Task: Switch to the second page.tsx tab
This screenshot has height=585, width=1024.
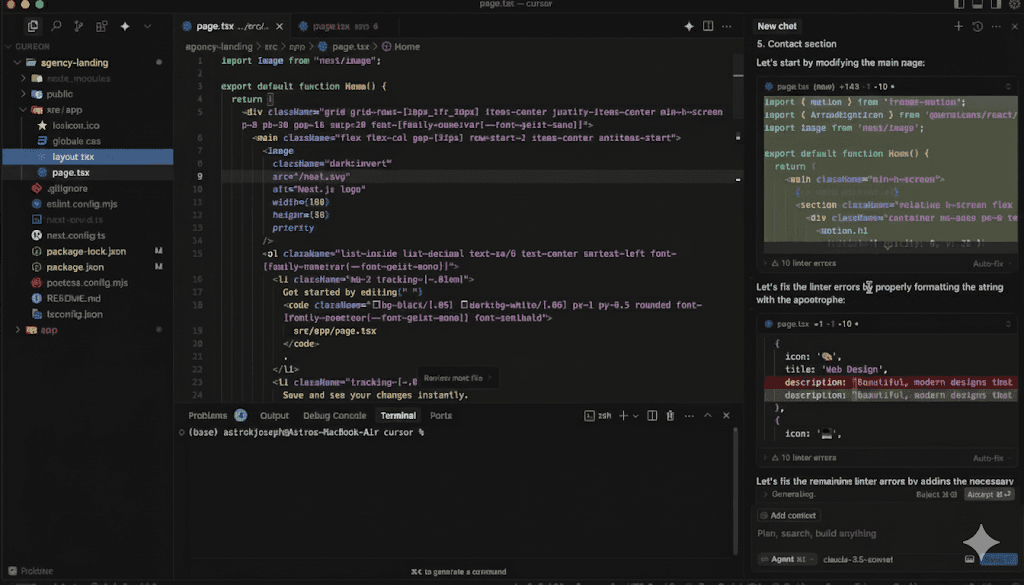Action: [x=338, y=26]
